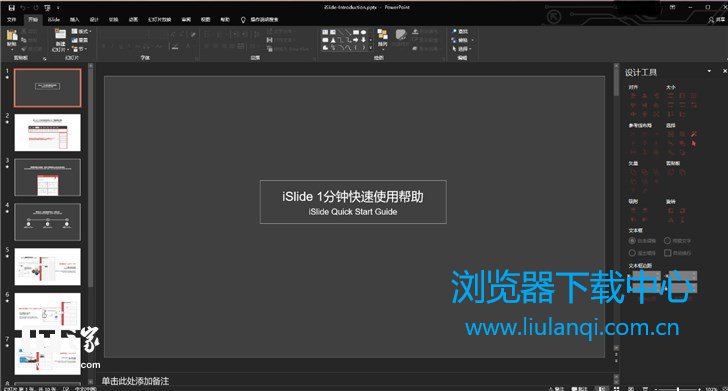Select the down arrow shape in gallery
Viewport: 728px width, 391px height.
pos(363,40)
